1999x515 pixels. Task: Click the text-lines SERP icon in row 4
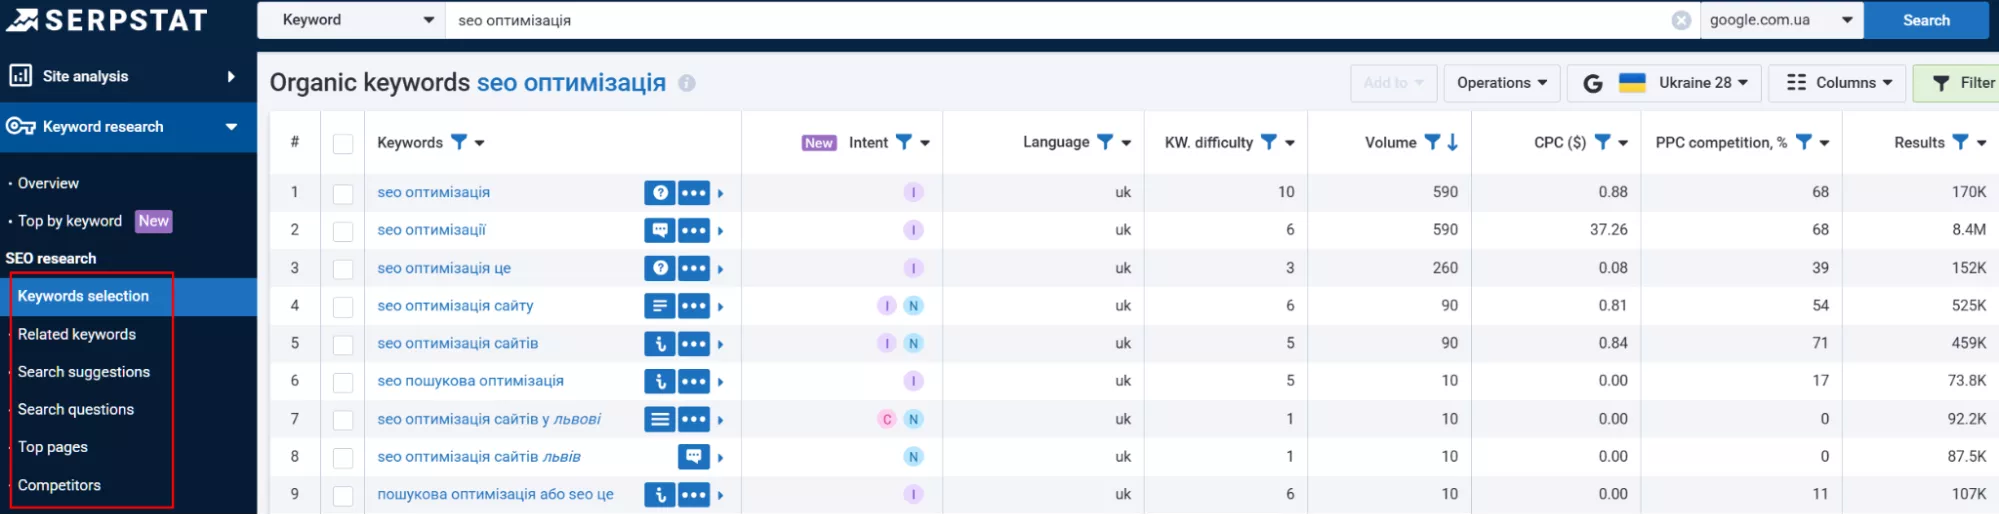pos(660,306)
